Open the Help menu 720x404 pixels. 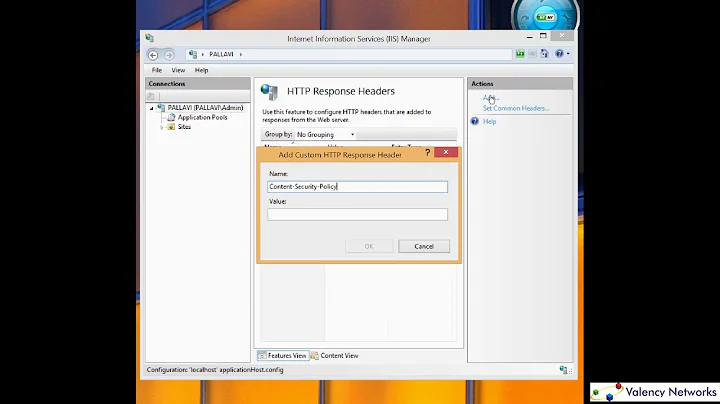[201, 70]
